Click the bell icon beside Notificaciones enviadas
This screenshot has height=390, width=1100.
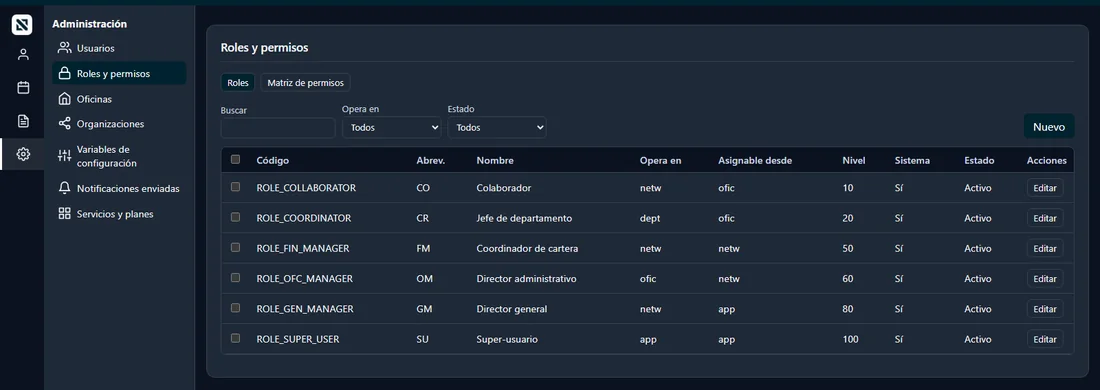pyautogui.click(x=65, y=188)
